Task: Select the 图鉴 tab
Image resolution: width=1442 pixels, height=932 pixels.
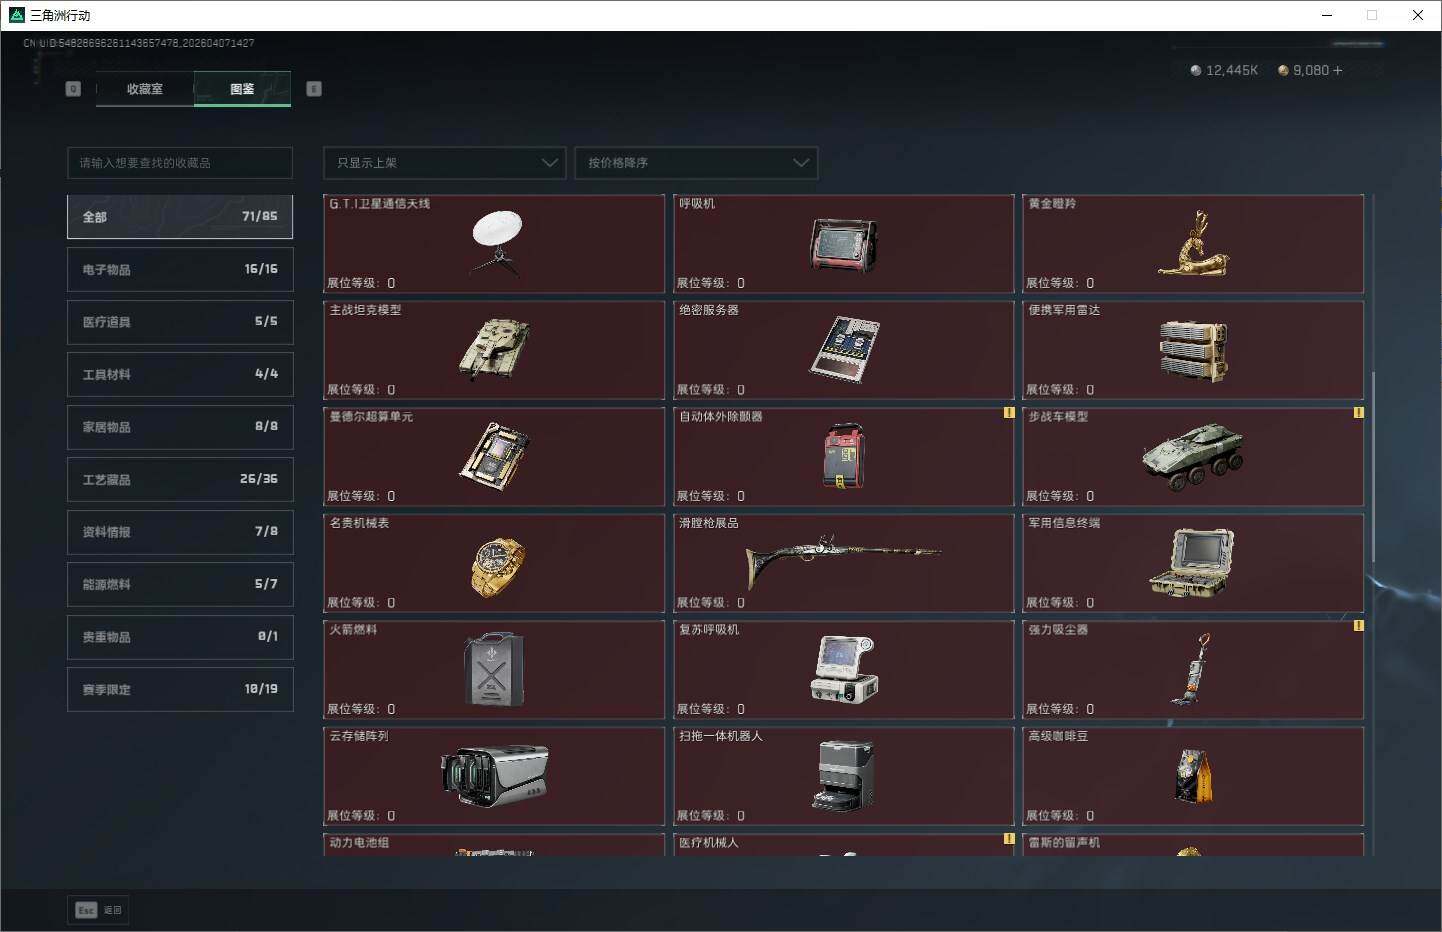Action: point(242,89)
